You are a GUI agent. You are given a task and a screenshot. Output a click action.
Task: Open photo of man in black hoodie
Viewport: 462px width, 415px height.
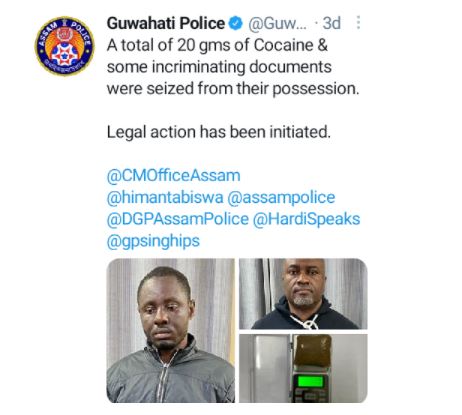[x=303, y=294]
